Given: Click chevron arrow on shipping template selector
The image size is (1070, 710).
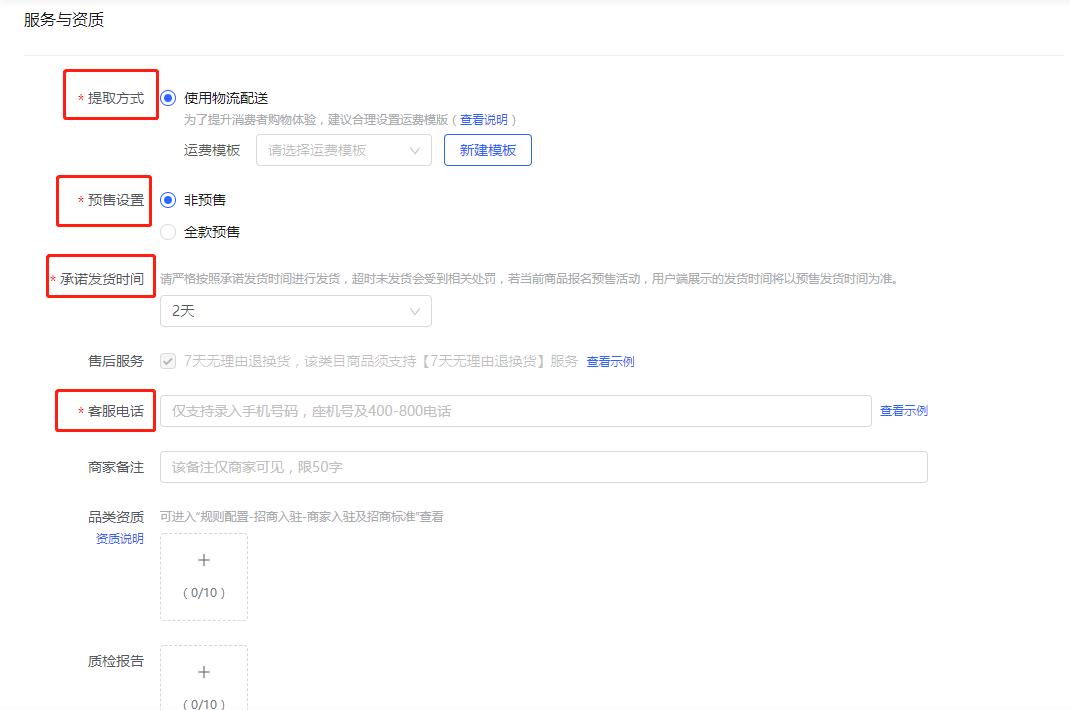Looking at the screenshot, I should pyautogui.click(x=416, y=150).
